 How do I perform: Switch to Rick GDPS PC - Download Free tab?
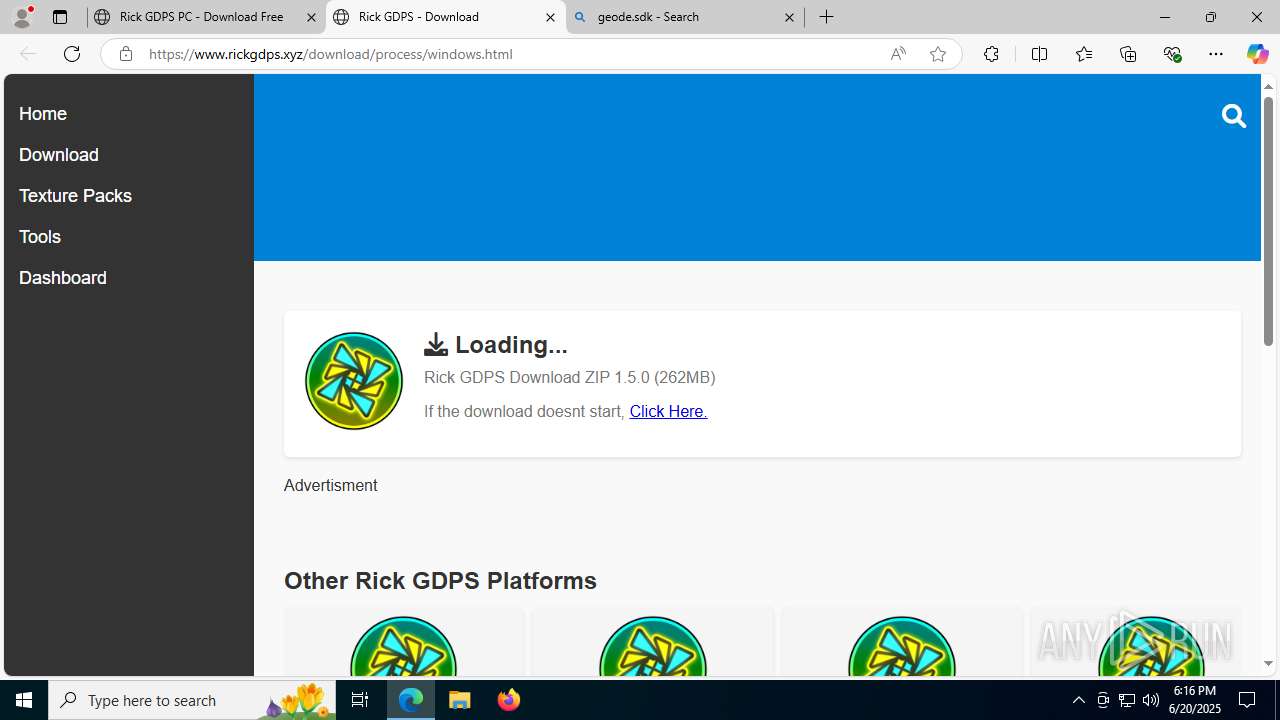(x=206, y=17)
